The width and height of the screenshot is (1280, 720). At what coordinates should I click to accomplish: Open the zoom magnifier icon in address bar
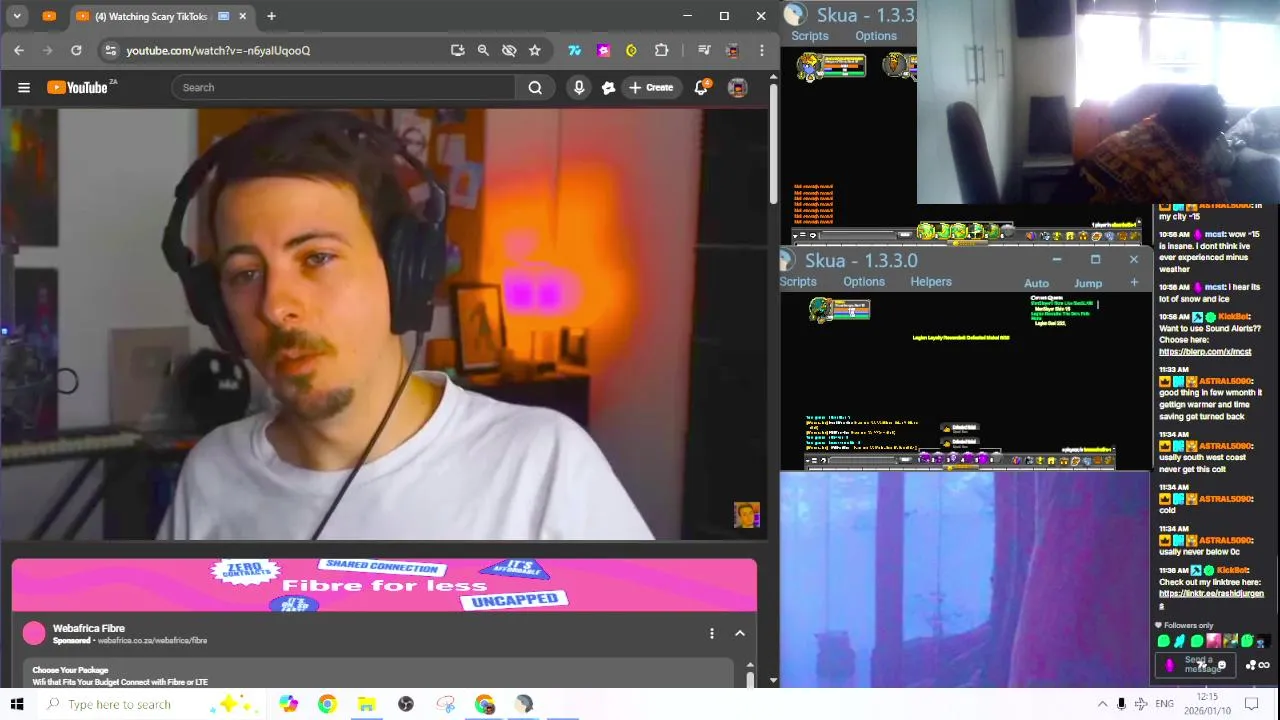point(483,50)
